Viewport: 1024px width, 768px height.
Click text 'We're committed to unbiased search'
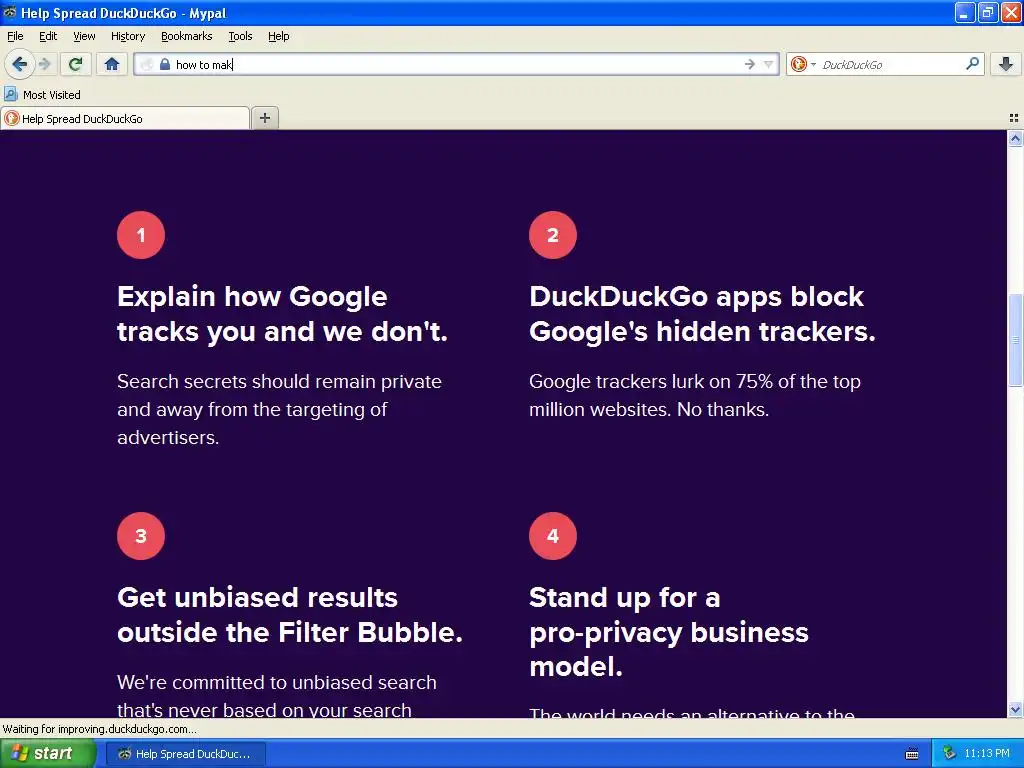(276, 682)
